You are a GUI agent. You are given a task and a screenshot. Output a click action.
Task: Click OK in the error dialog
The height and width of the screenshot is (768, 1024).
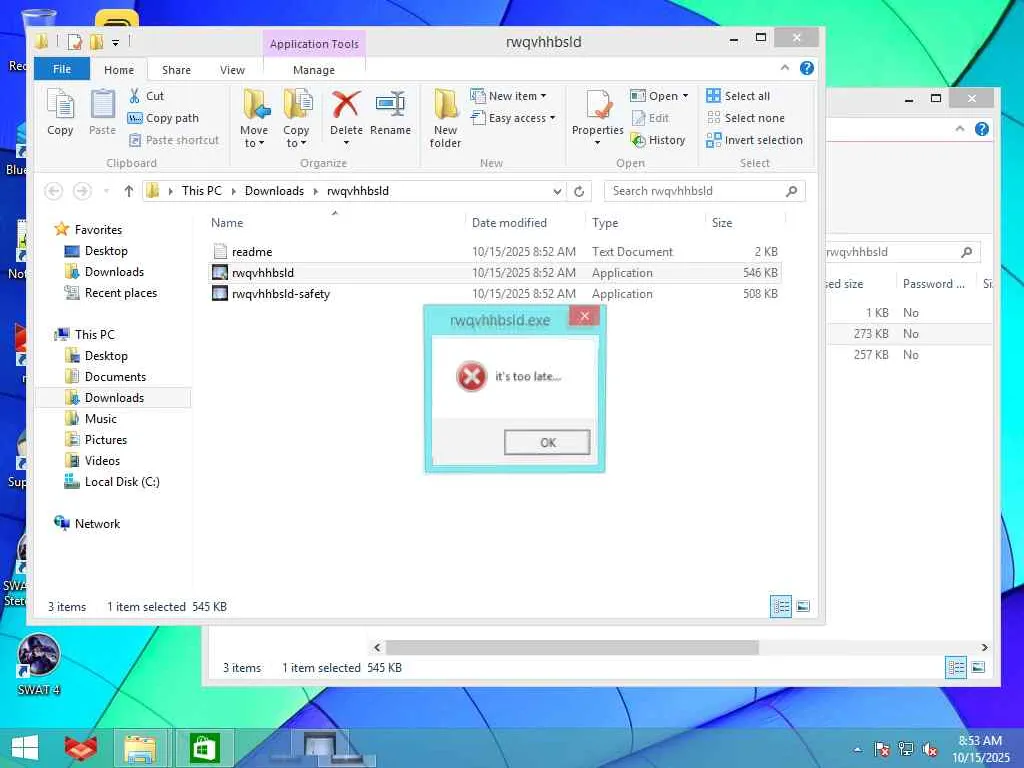(547, 443)
